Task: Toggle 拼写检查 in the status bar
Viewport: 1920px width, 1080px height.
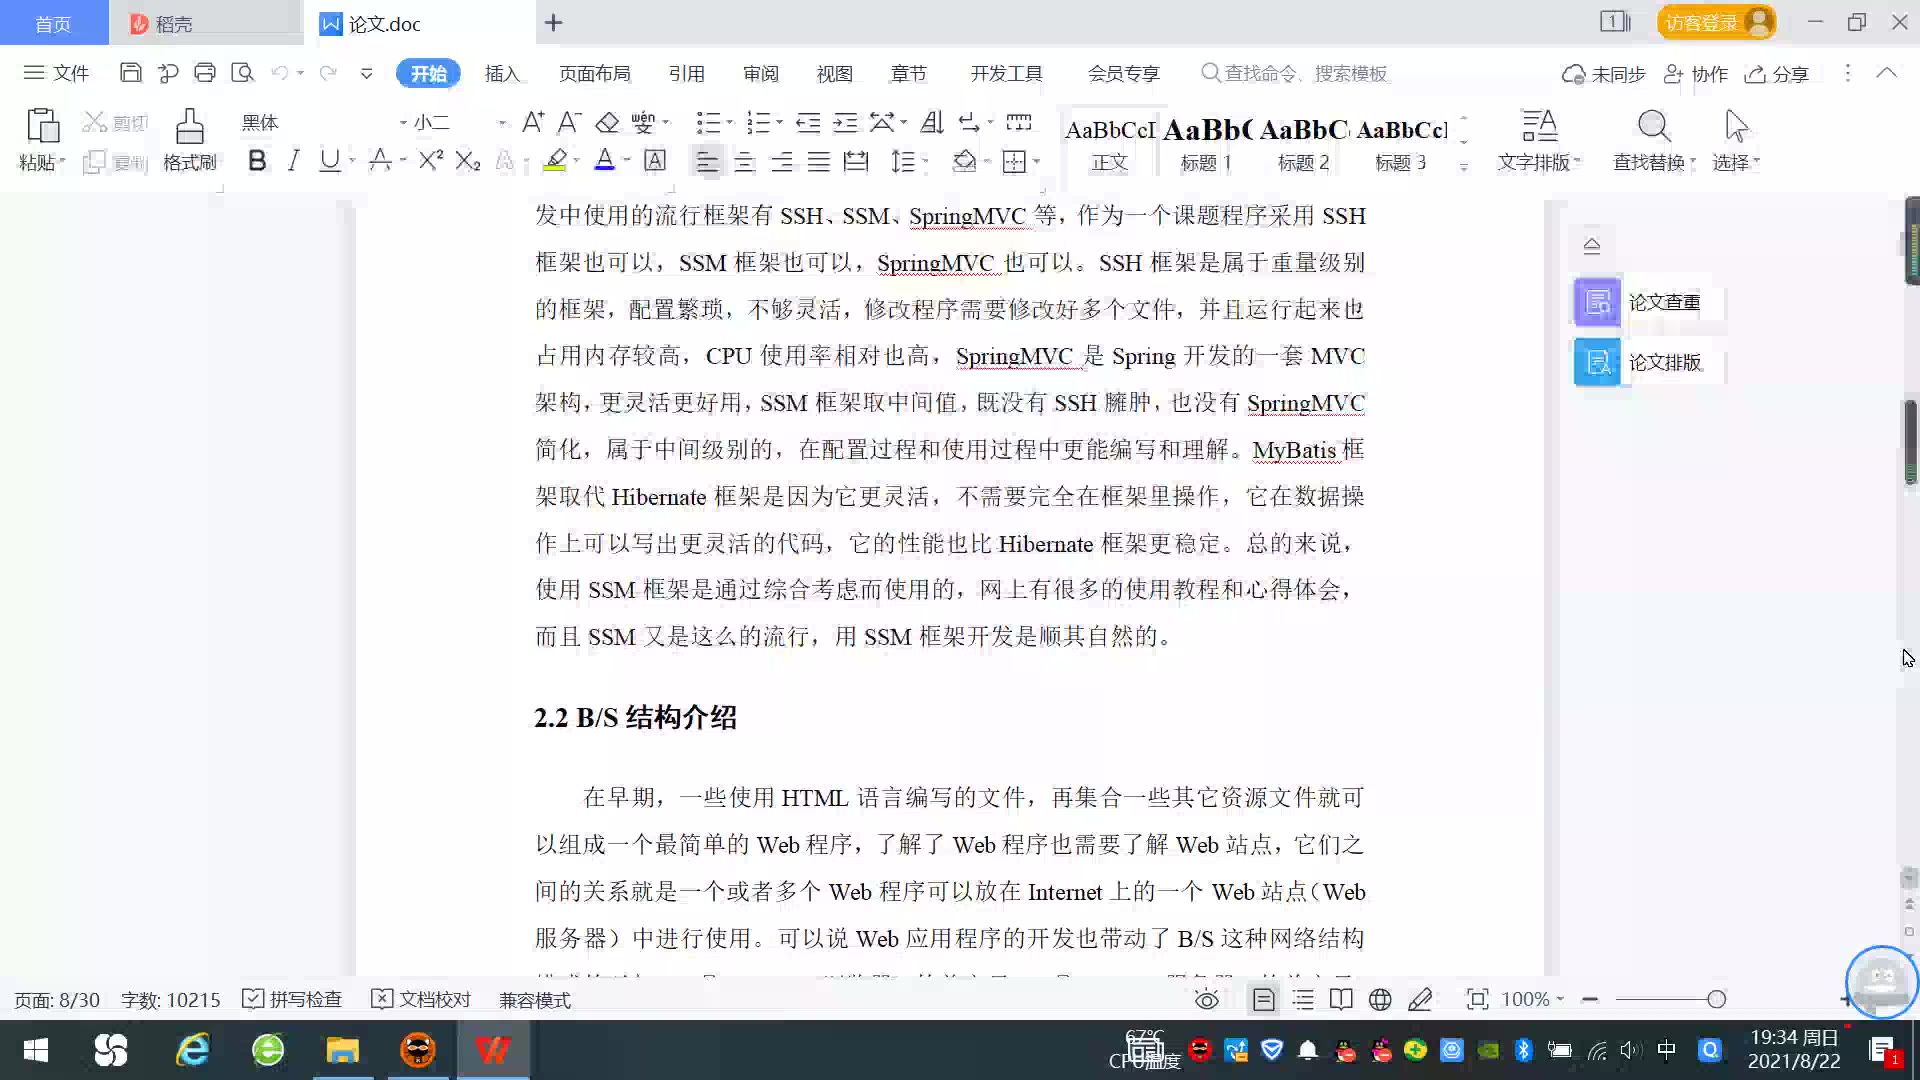Action: [x=293, y=999]
